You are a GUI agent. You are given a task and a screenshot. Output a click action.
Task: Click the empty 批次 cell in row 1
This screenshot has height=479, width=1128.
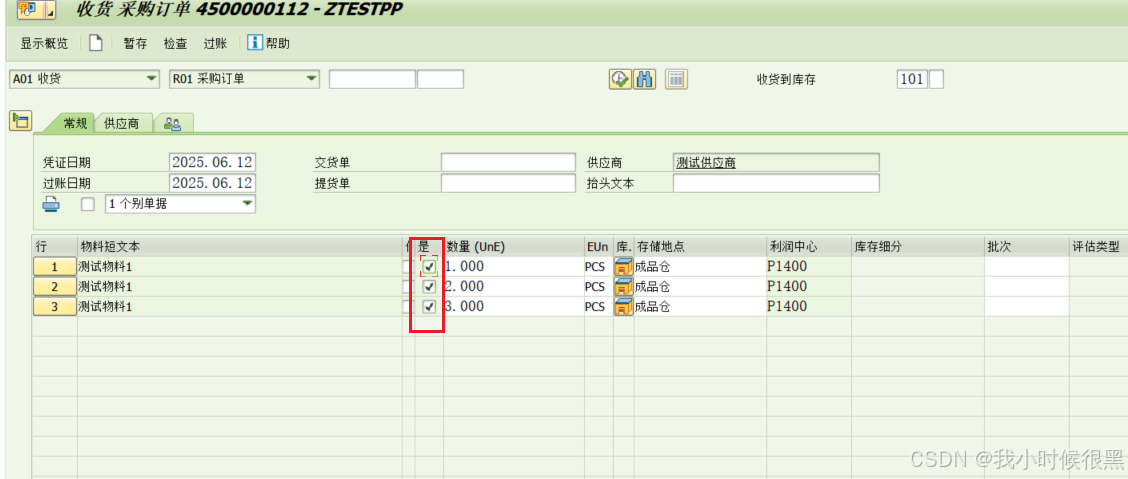(1027, 267)
